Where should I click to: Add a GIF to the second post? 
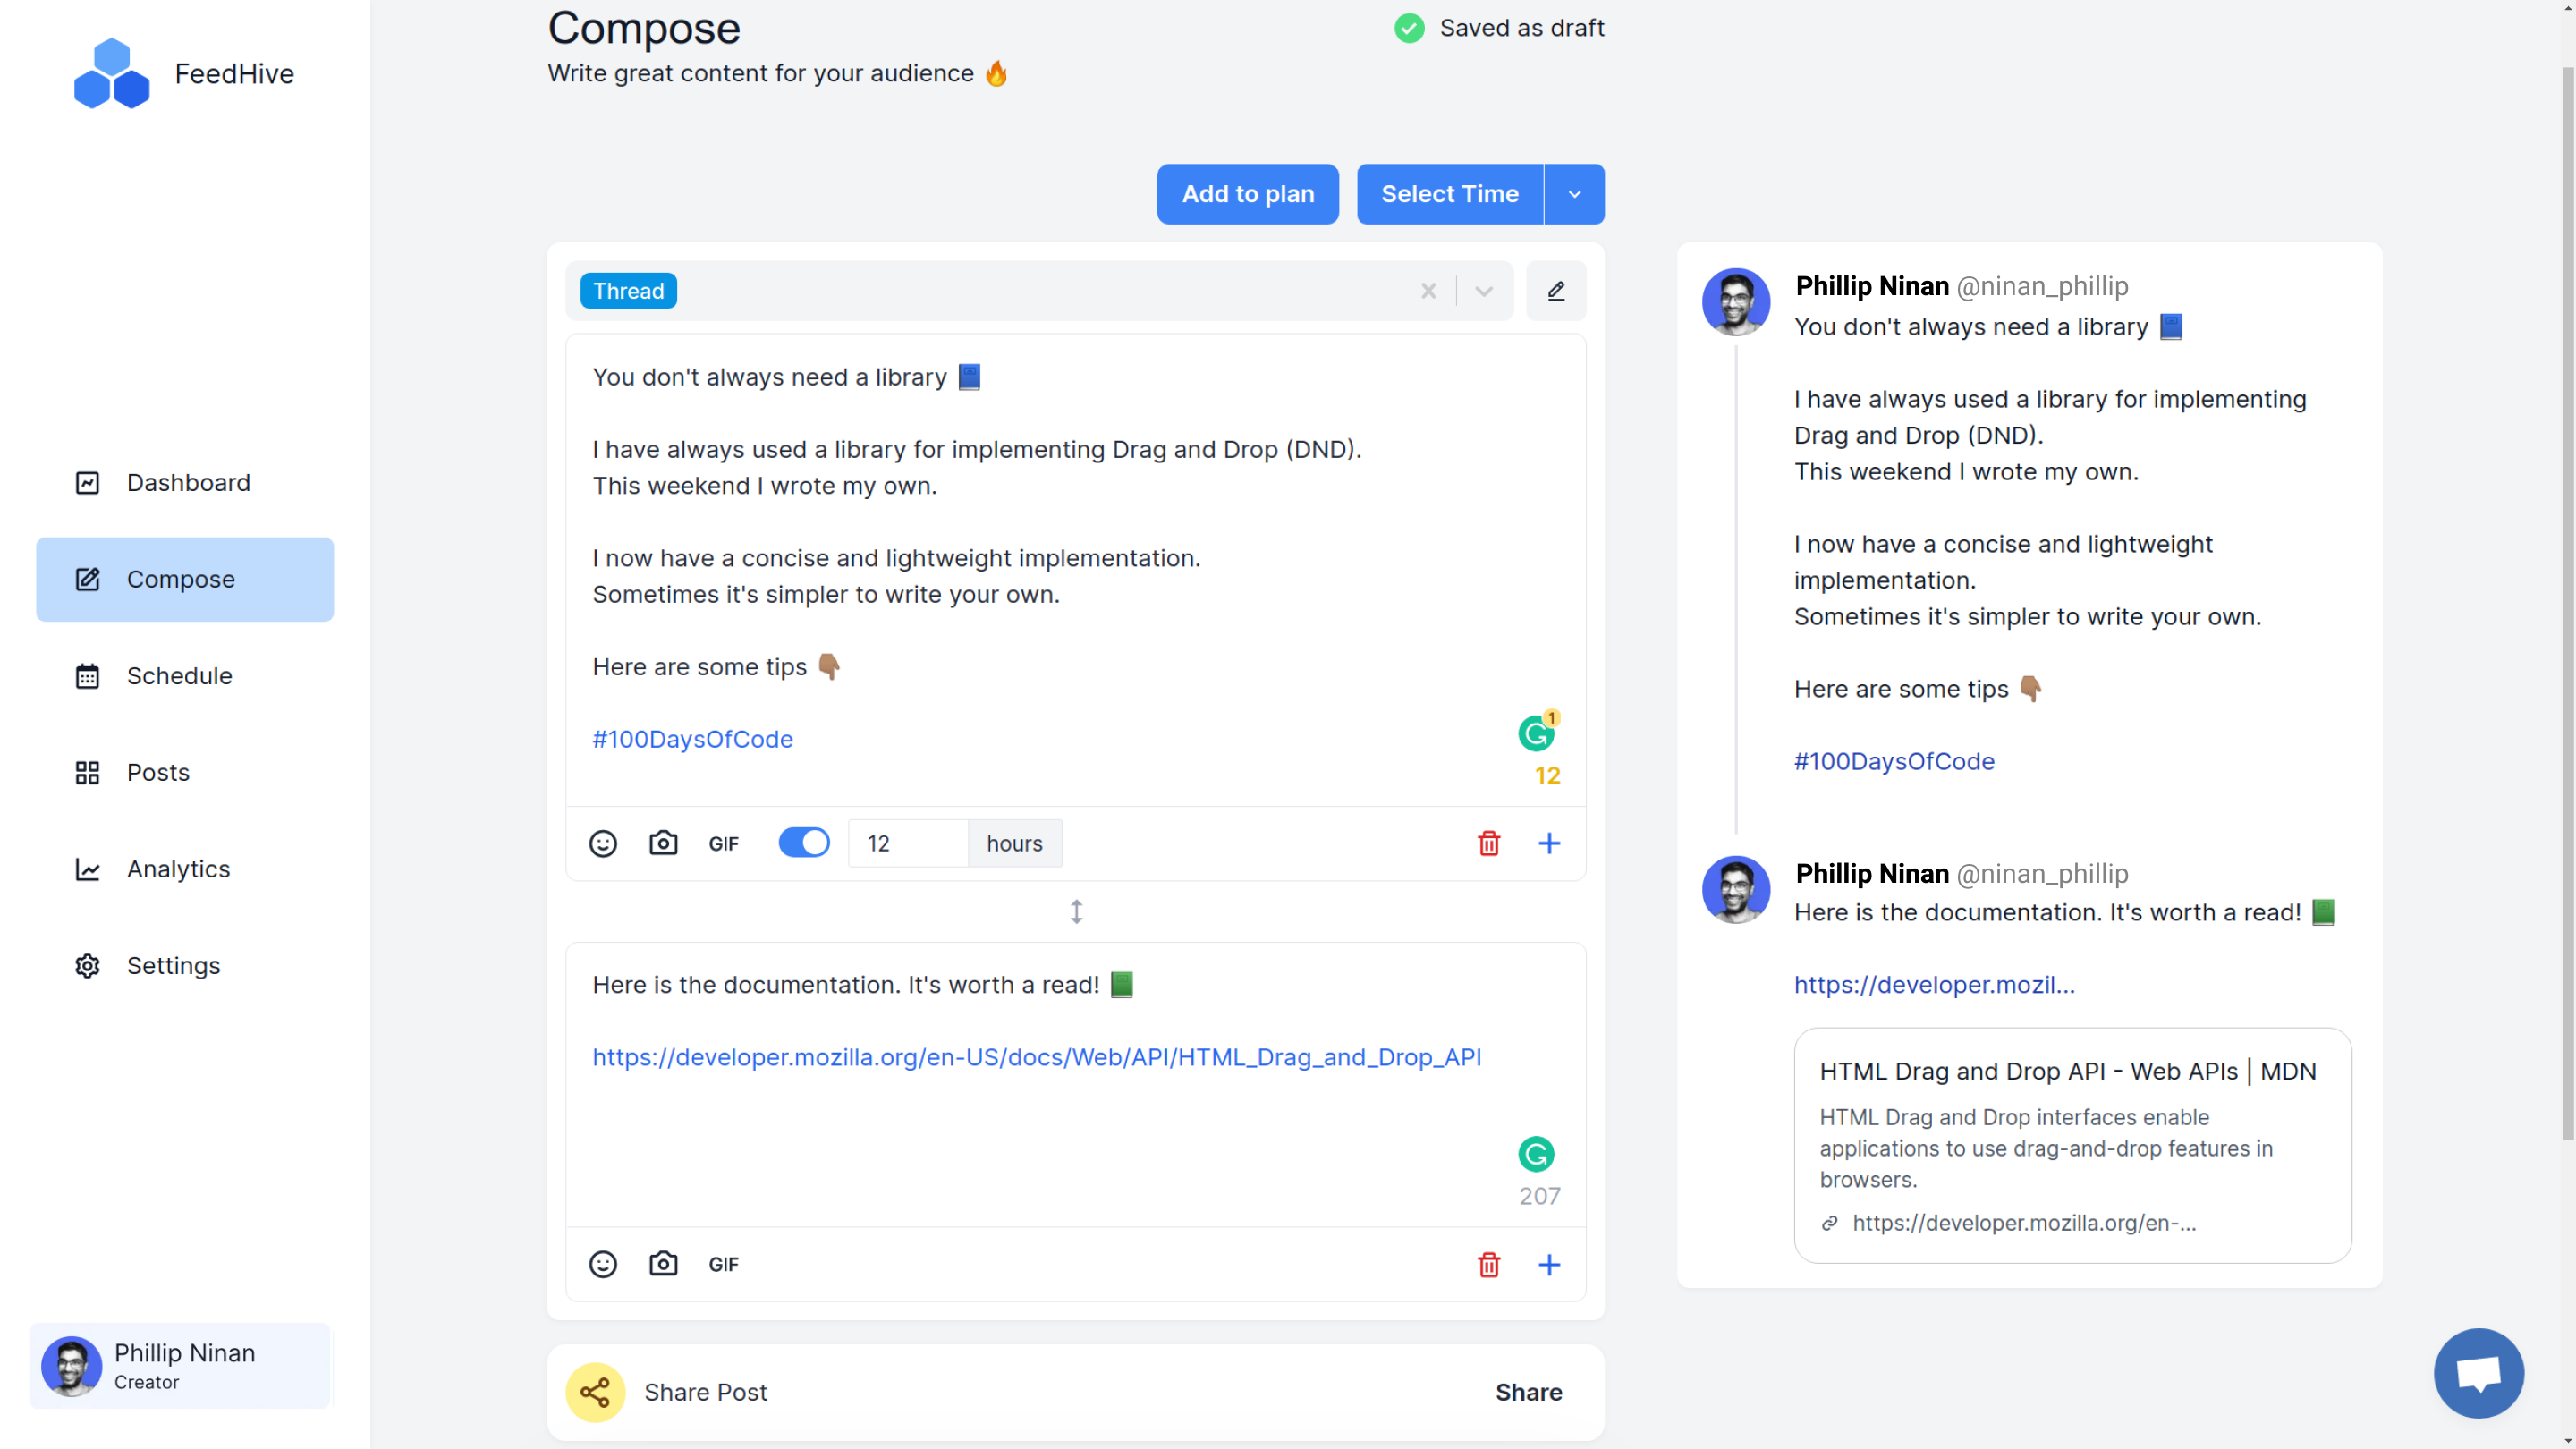pyautogui.click(x=724, y=1265)
